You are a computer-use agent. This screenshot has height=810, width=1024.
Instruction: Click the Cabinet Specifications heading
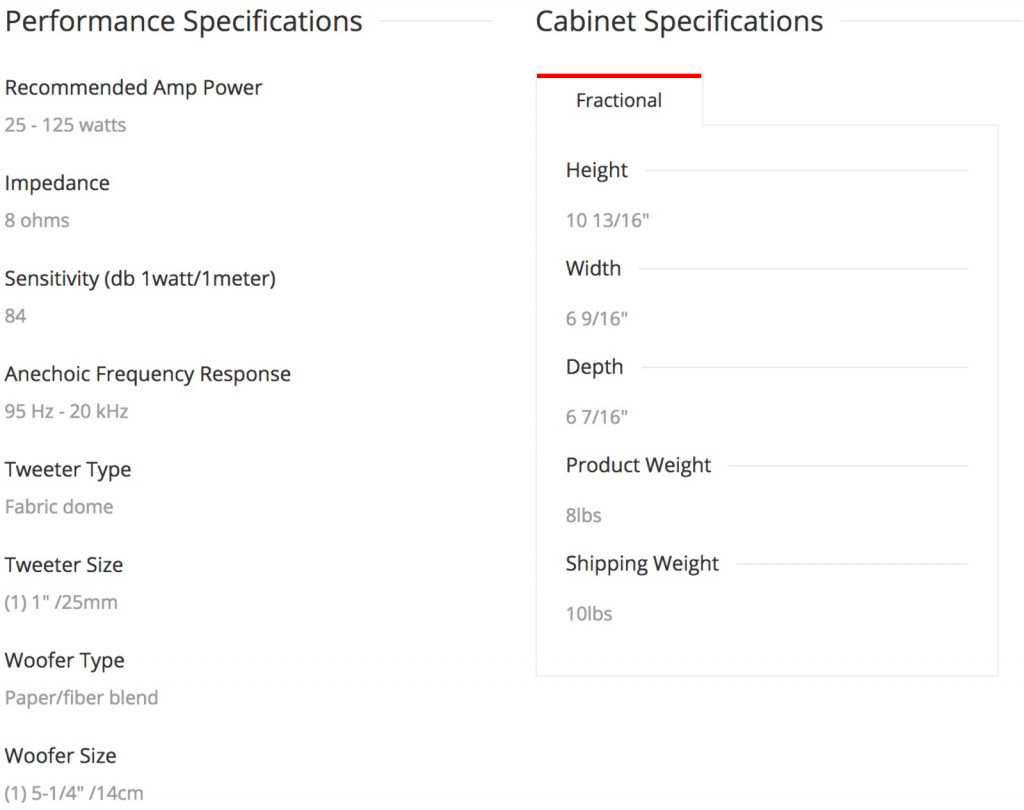click(x=679, y=21)
